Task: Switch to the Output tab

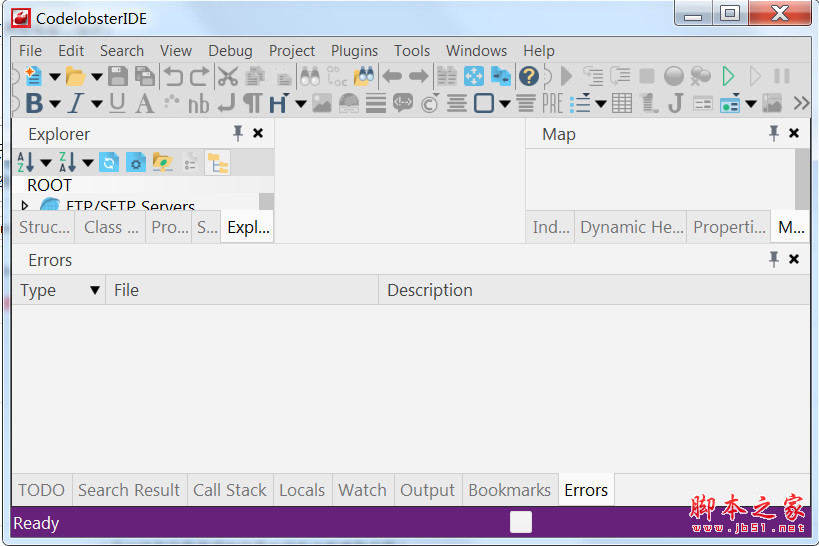Action: pyautogui.click(x=427, y=490)
